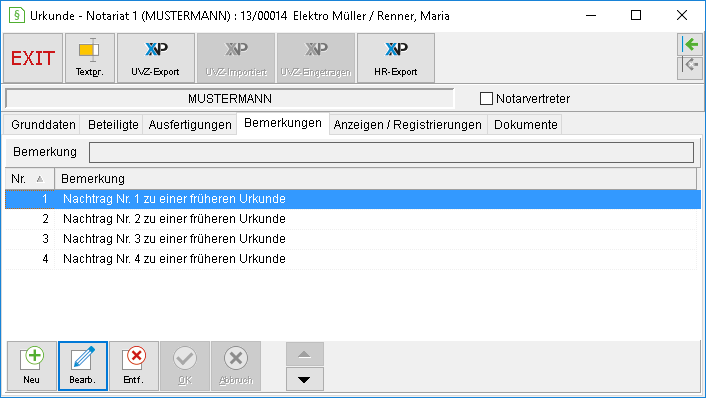Cancel editing with Abbruch button
Screen dimensions: 706x398
click(x=236, y=366)
